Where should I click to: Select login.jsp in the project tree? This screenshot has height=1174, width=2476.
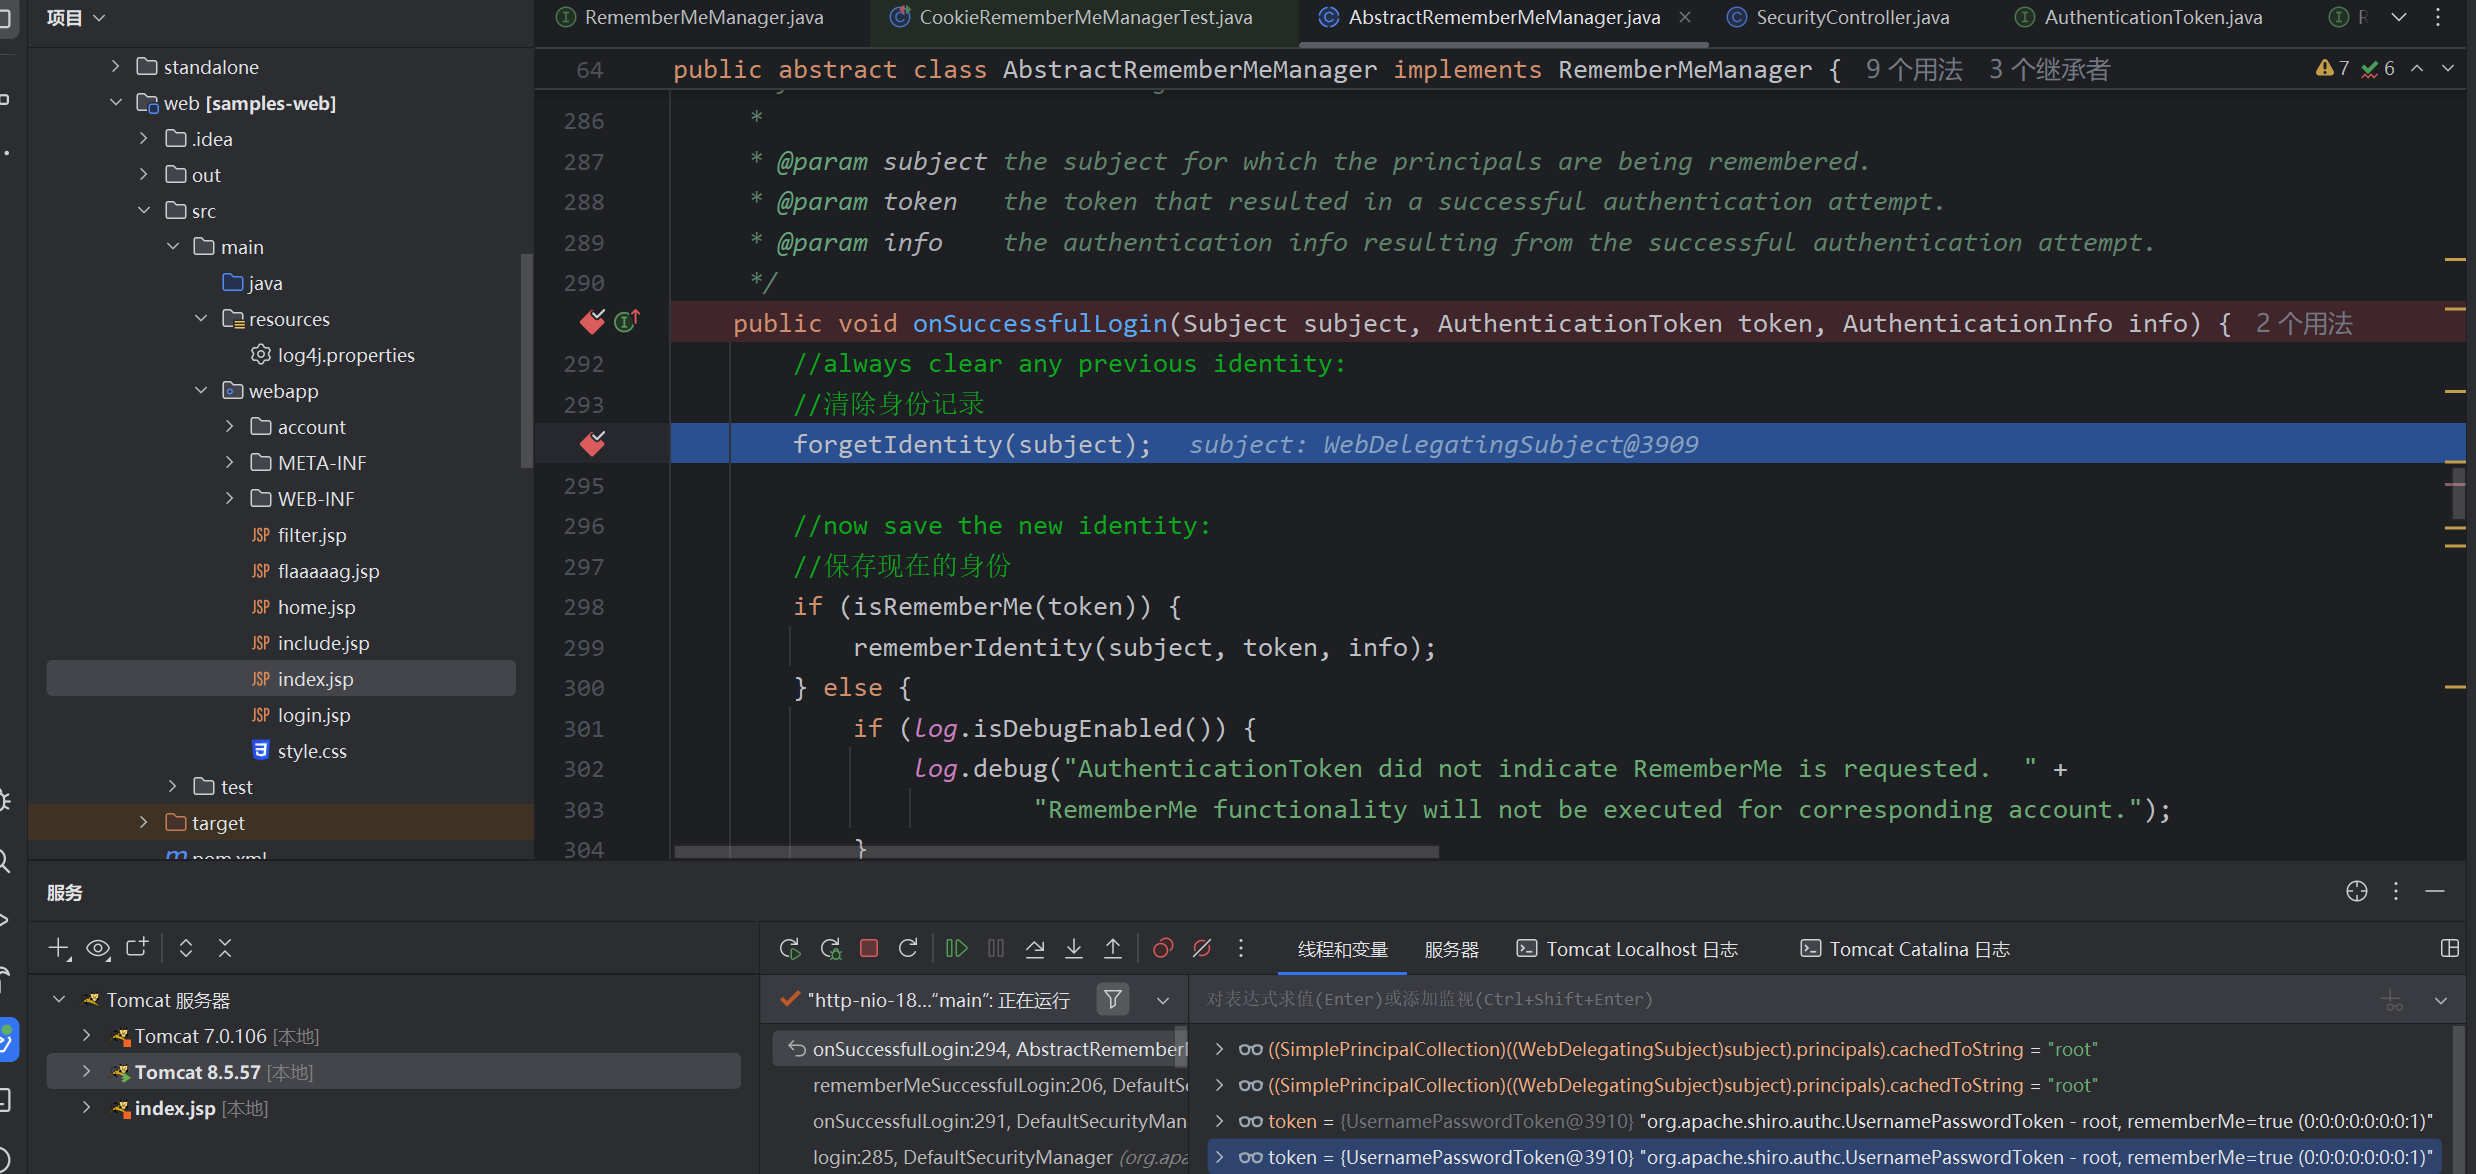click(x=313, y=714)
